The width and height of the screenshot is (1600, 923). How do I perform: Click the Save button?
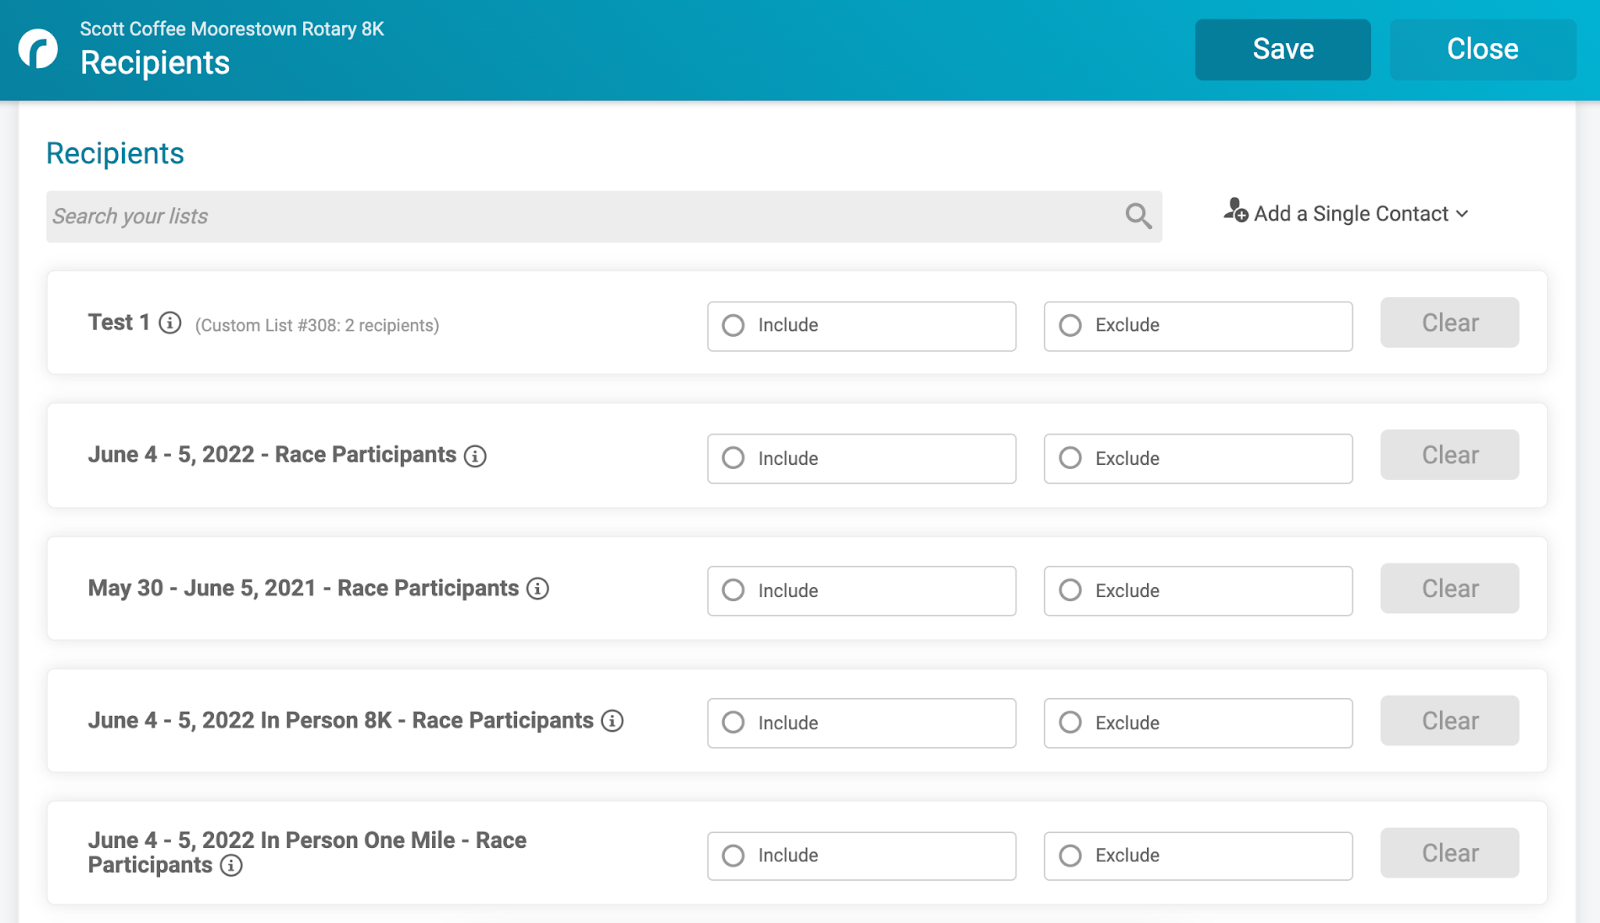[1283, 49]
